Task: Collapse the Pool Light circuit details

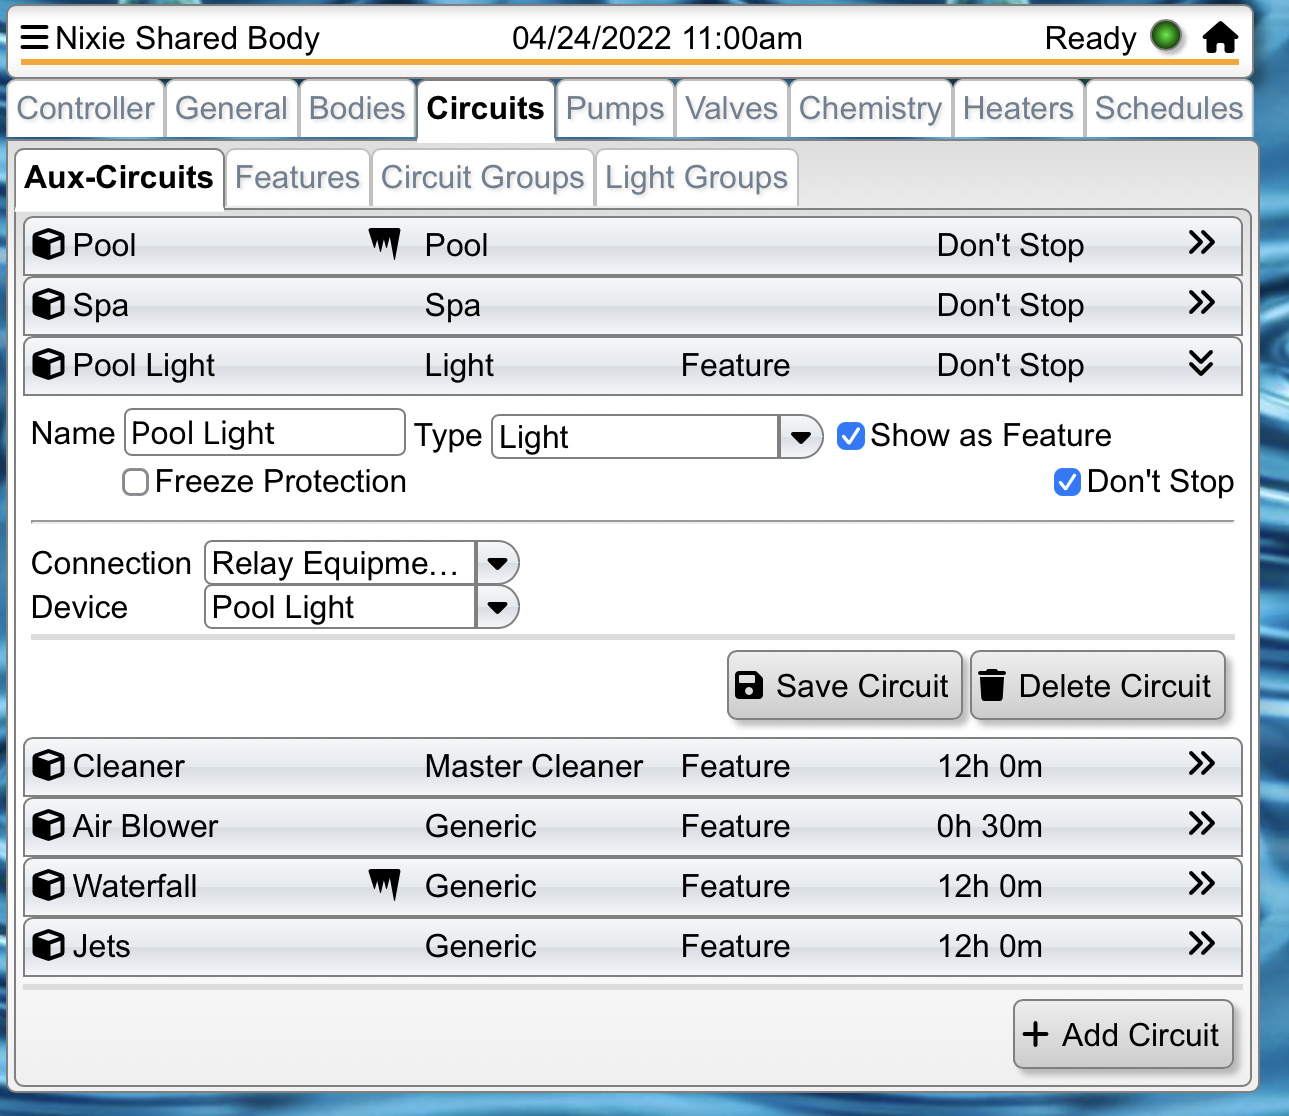Action: pyautogui.click(x=1202, y=364)
